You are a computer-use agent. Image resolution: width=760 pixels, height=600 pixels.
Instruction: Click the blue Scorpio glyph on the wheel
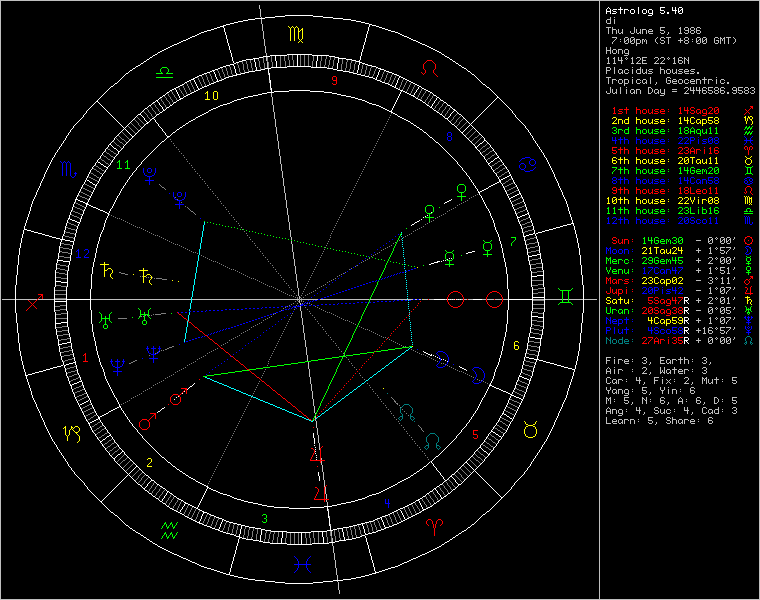(70, 170)
